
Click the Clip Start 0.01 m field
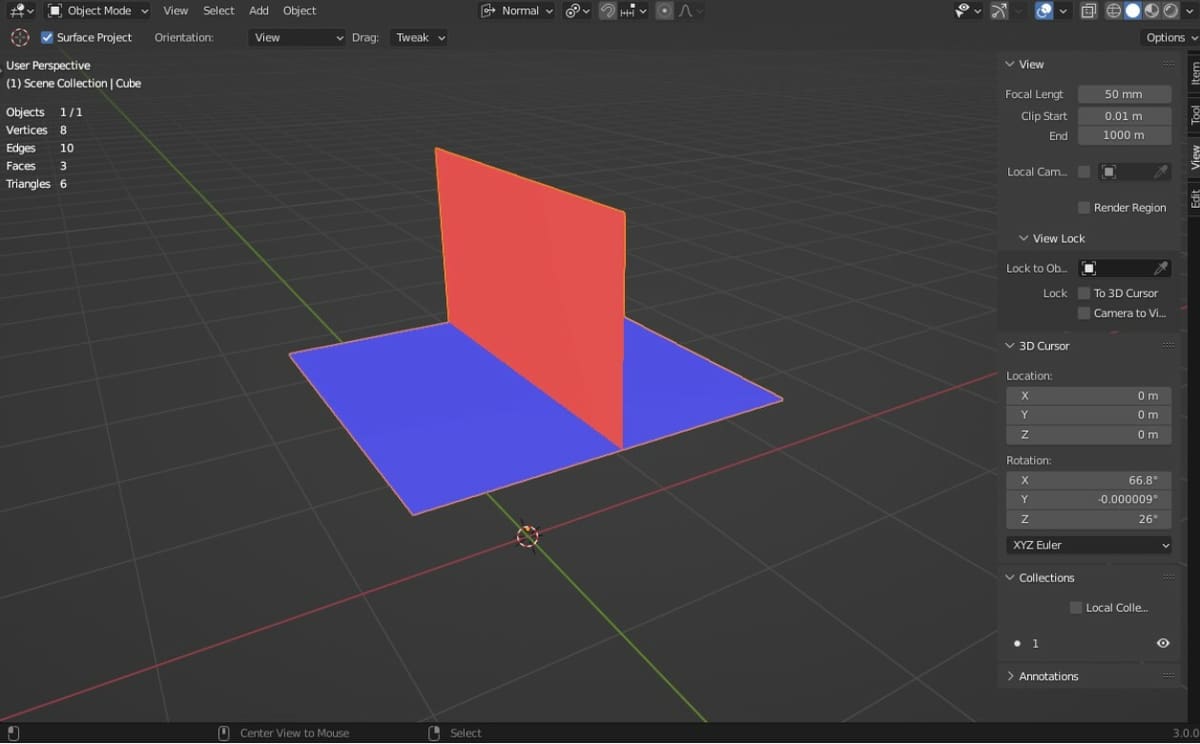(1124, 115)
